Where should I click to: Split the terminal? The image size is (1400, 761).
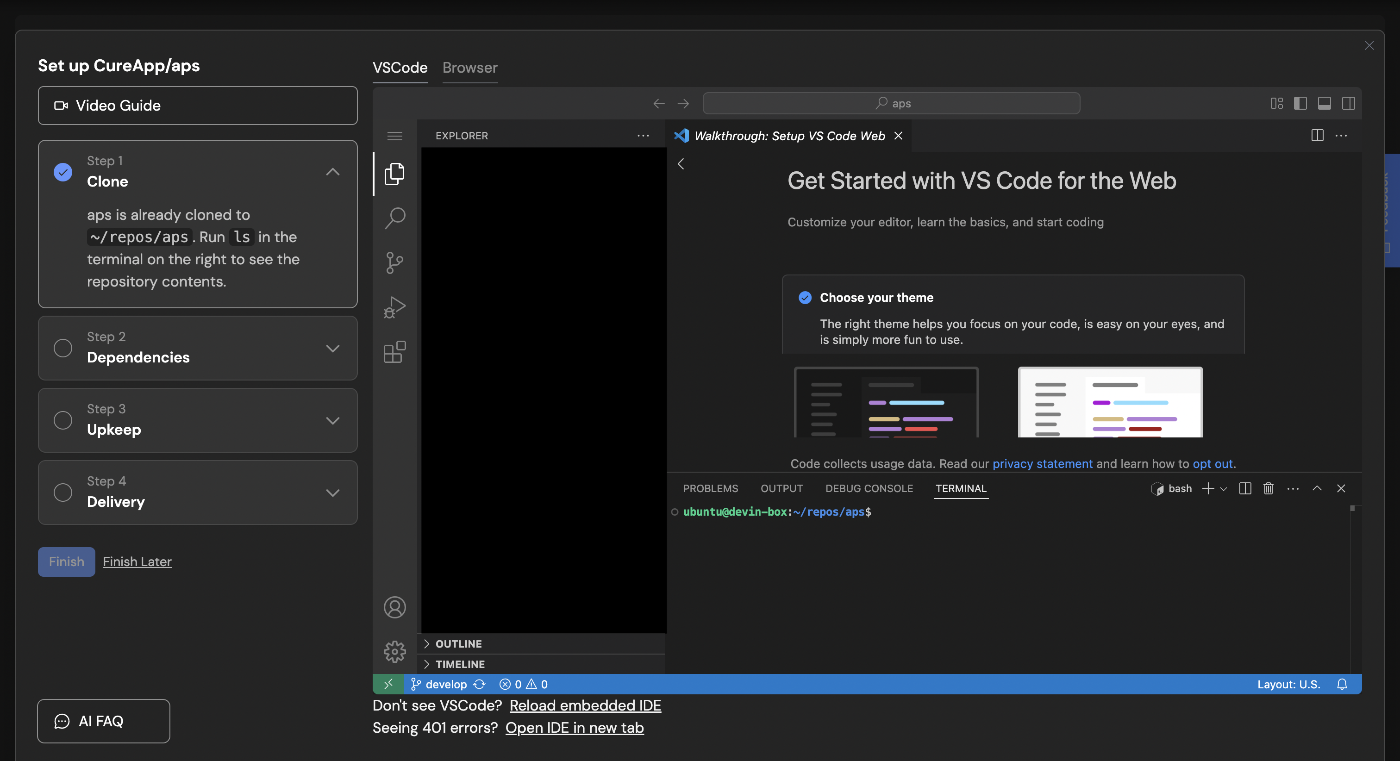click(1245, 488)
